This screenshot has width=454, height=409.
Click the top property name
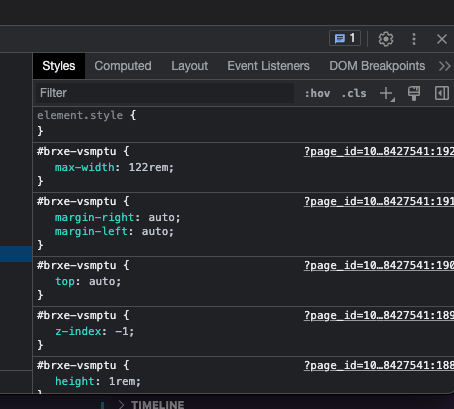point(65,281)
